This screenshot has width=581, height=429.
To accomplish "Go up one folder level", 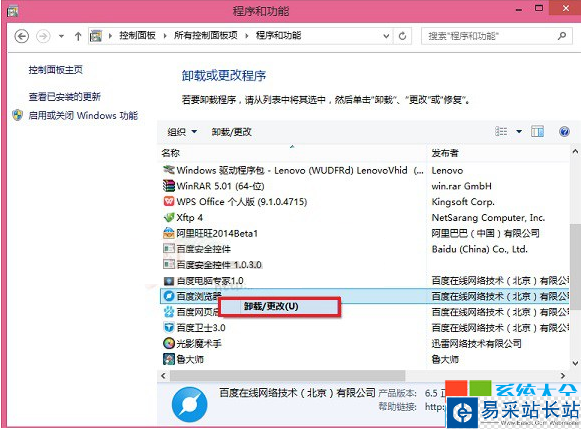I will click(78, 36).
